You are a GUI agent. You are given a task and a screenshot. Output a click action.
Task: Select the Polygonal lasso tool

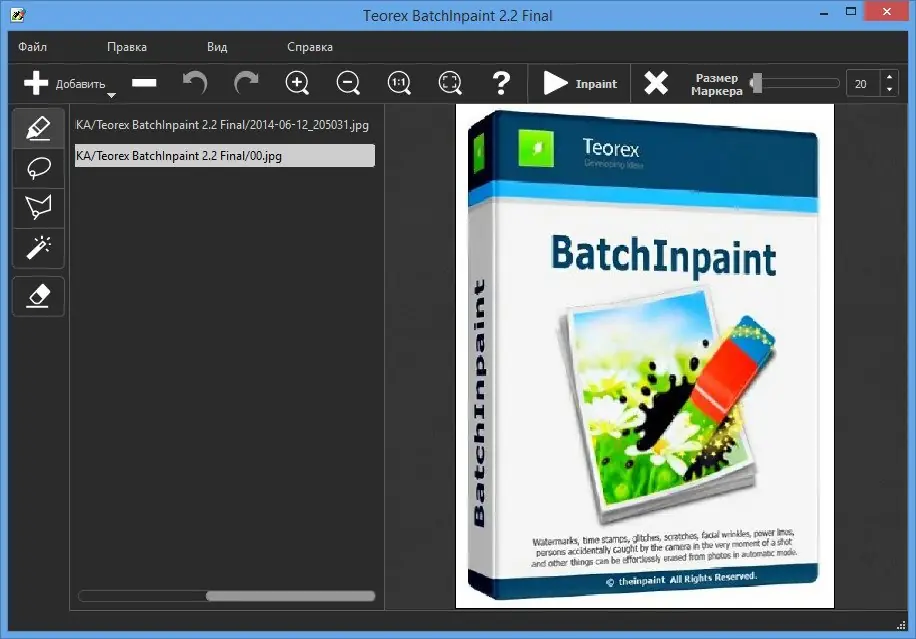click(x=39, y=208)
